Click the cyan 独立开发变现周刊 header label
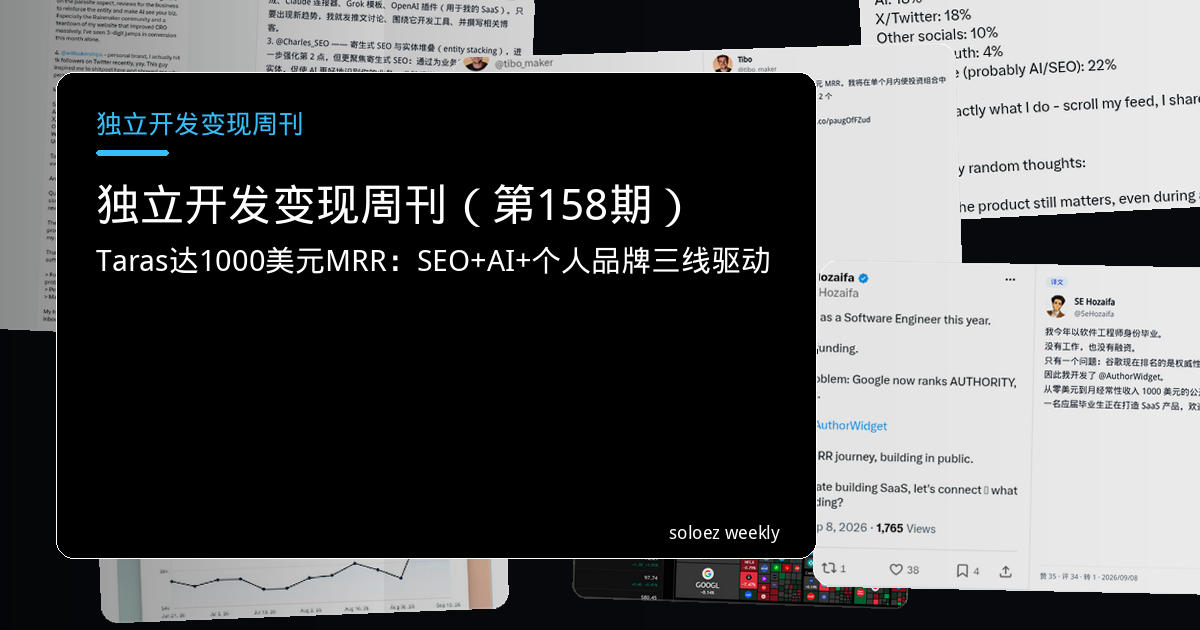Screen dimensions: 1200x630 tap(199, 124)
